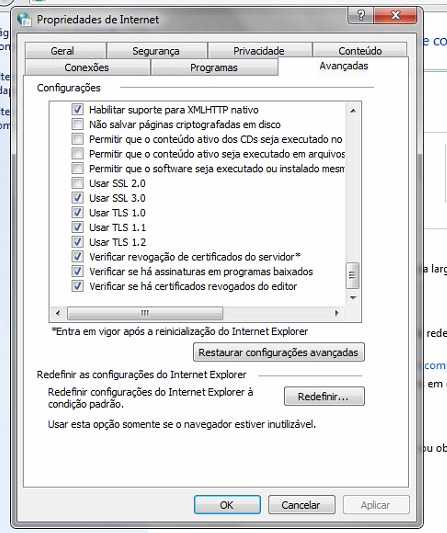The height and width of the screenshot is (533, 447).
Task: Check Não salvar páginas criptografadas em disco
Action: [78, 124]
